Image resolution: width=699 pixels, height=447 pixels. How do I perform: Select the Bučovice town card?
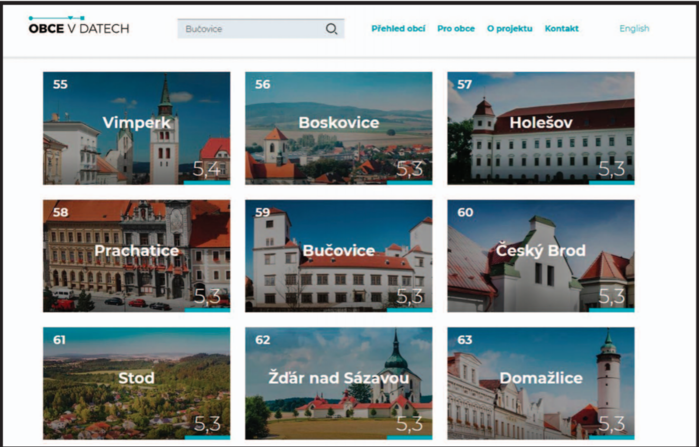(338, 255)
